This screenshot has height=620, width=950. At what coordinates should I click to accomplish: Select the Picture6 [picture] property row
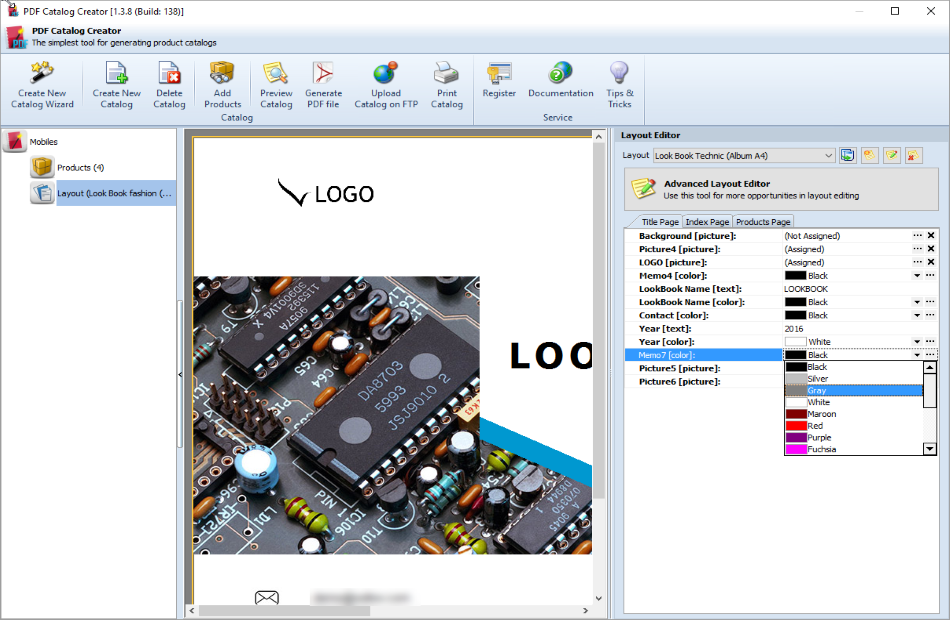tap(703, 381)
